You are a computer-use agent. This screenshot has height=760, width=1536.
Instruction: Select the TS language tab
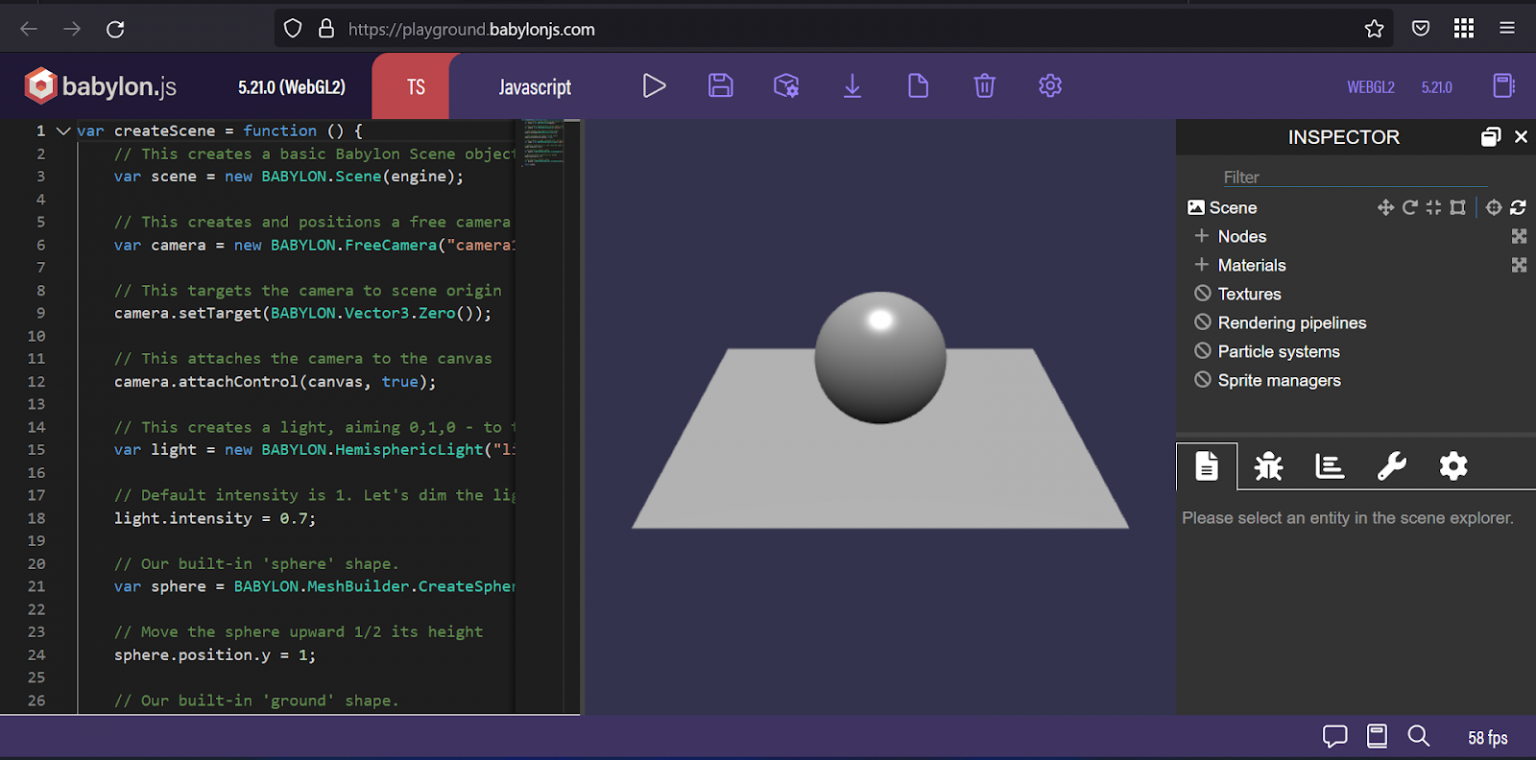pos(414,86)
